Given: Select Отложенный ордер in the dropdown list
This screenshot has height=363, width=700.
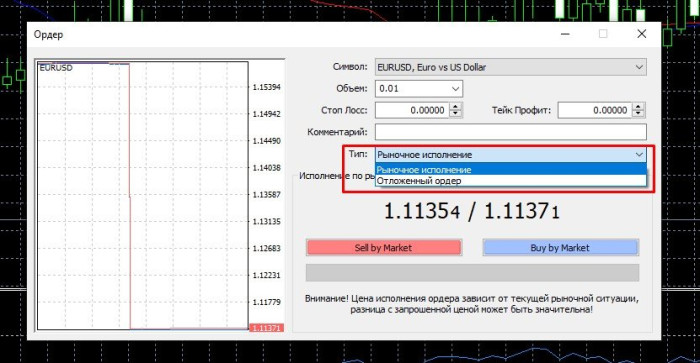Looking at the screenshot, I should 511,181.
